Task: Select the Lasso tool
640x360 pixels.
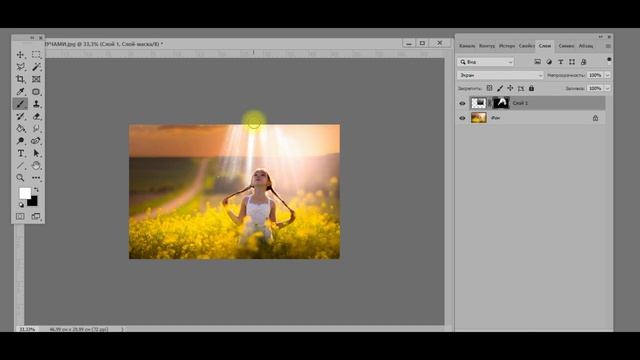Action: (20, 67)
